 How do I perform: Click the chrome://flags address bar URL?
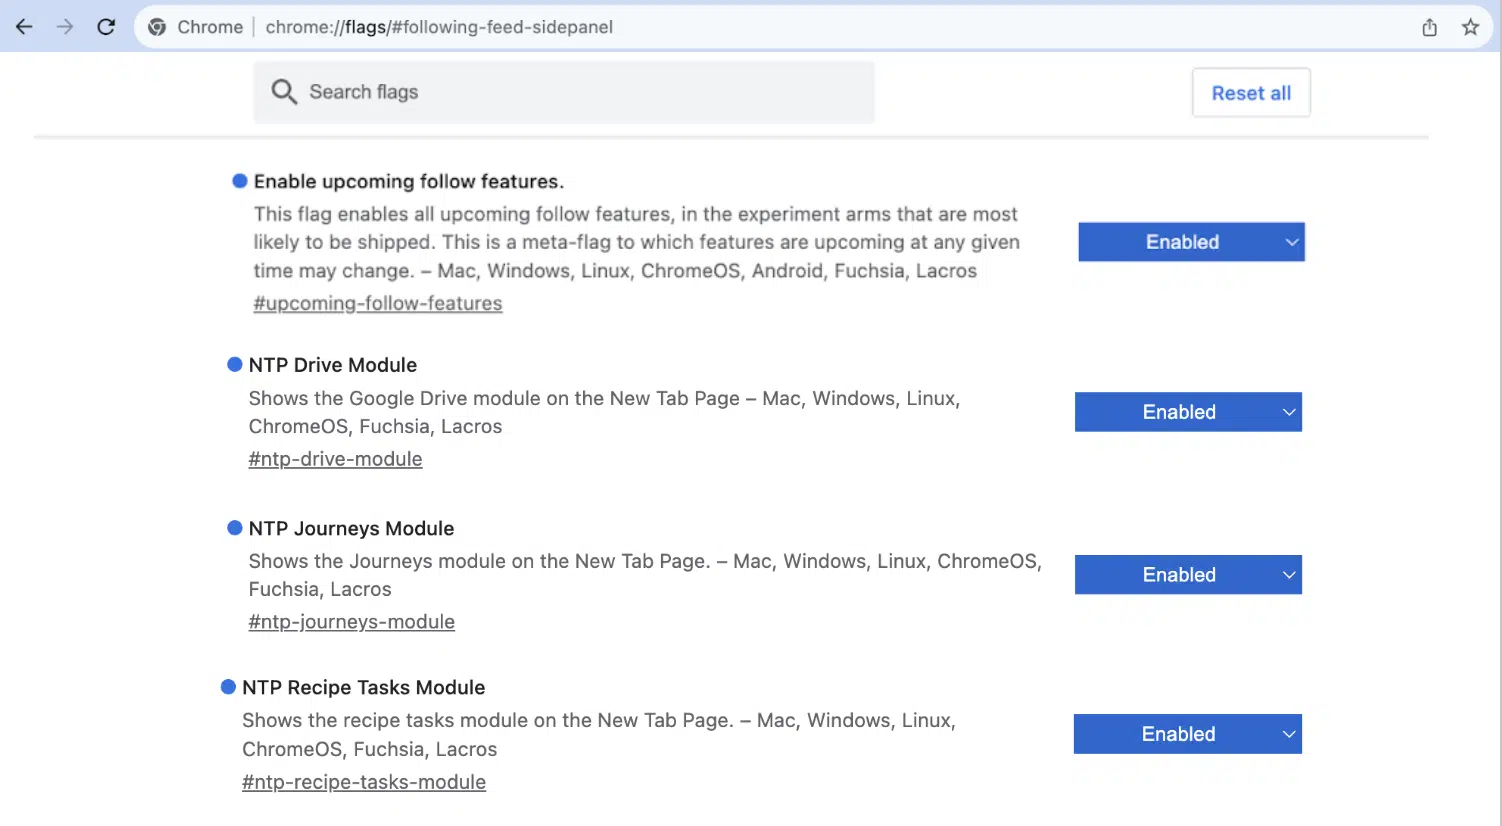439,27
